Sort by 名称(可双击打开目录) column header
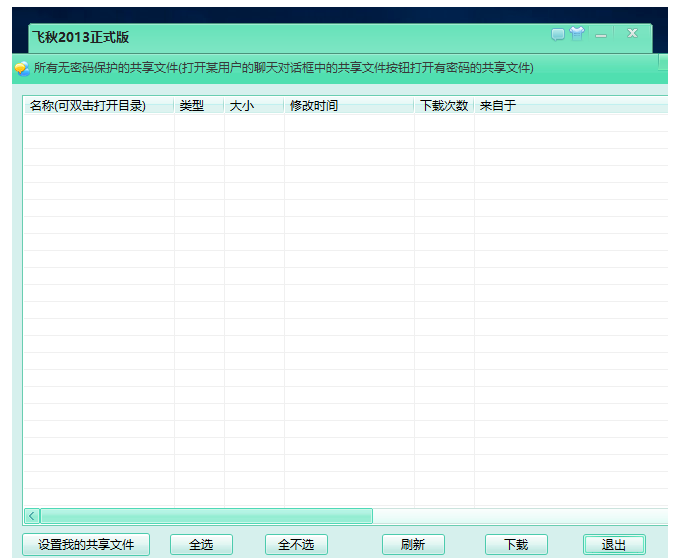Image resolution: width=673 pixels, height=558 pixels. point(99,106)
